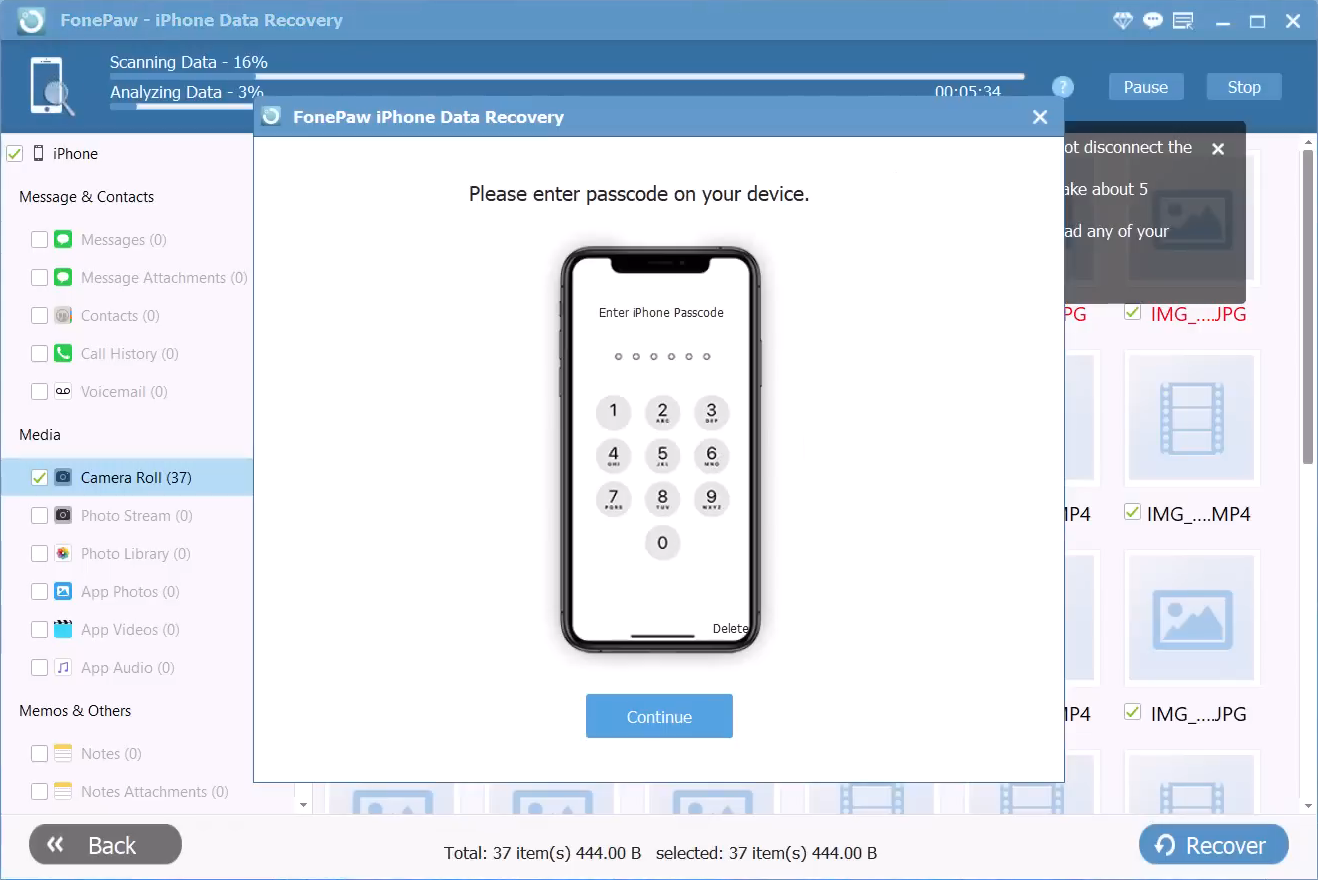This screenshot has height=880, width=1318.
Task: Click the App Videos clapperboard icon
Action: [x=63, y=630]
